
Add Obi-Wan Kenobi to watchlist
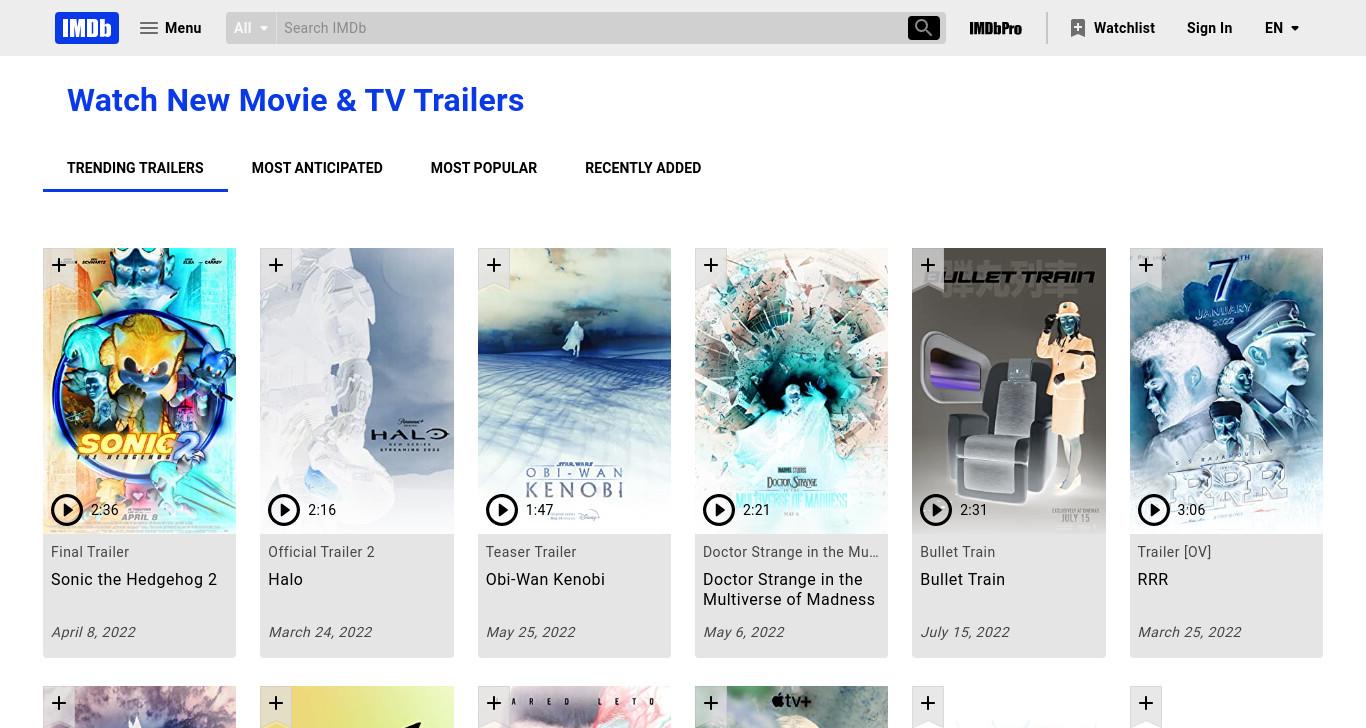[x=494, y=267]
